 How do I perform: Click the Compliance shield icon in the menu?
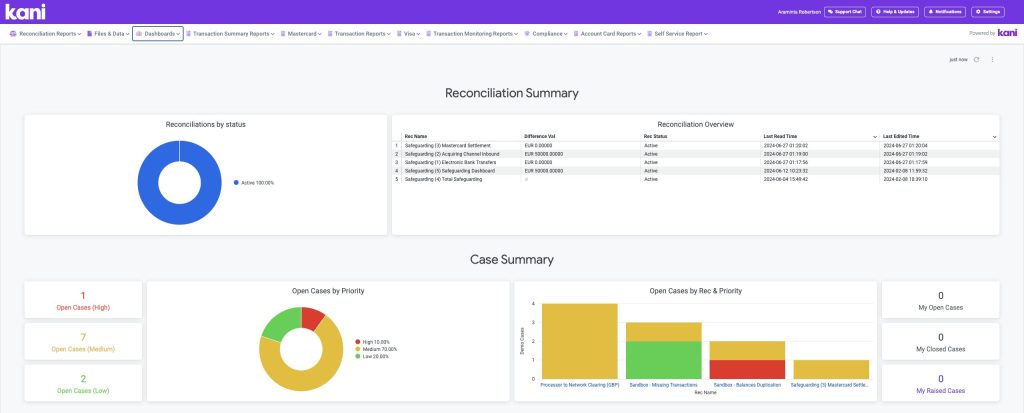tap(527, 34)
